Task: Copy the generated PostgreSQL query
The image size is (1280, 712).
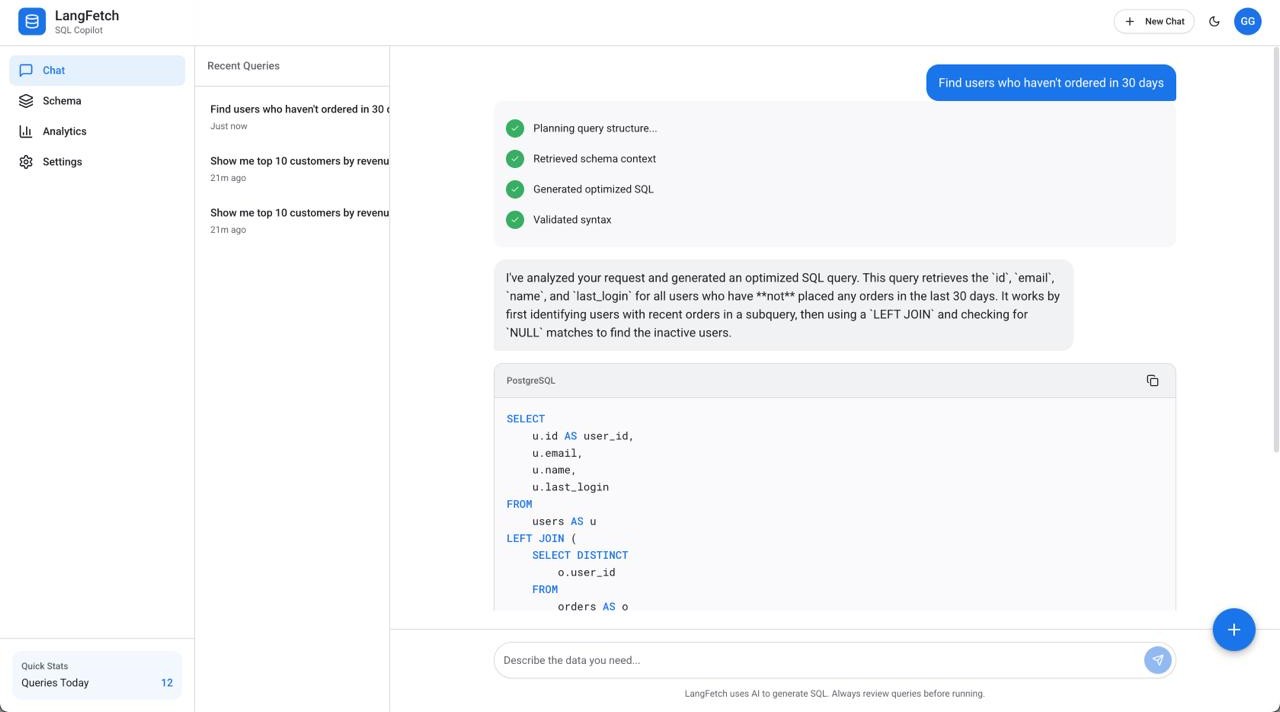Action: pos(1151,380)
